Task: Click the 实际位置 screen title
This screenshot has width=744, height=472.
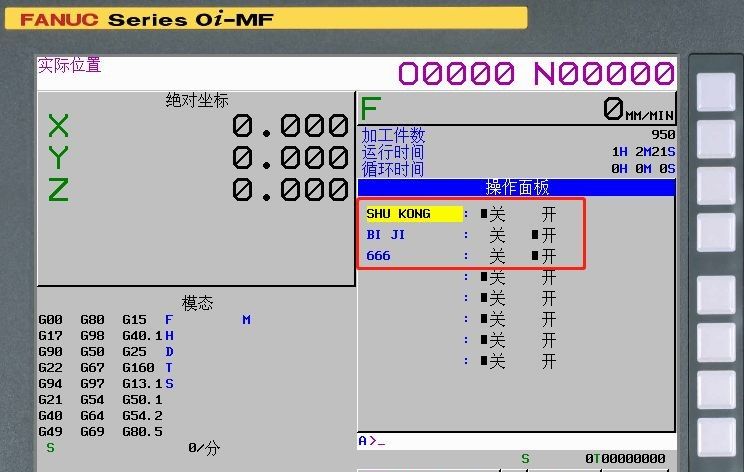Action: click(x=69, y=65)
